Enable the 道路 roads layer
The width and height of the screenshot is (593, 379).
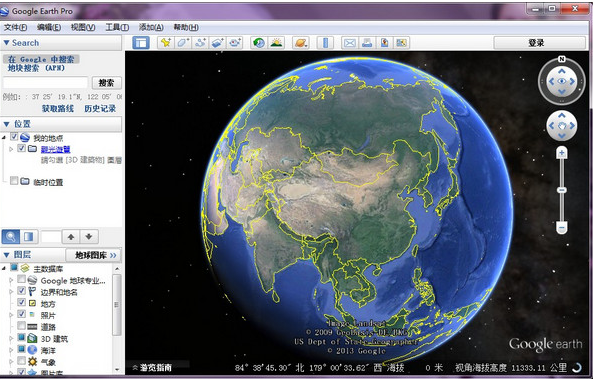[x=22, y=326]
